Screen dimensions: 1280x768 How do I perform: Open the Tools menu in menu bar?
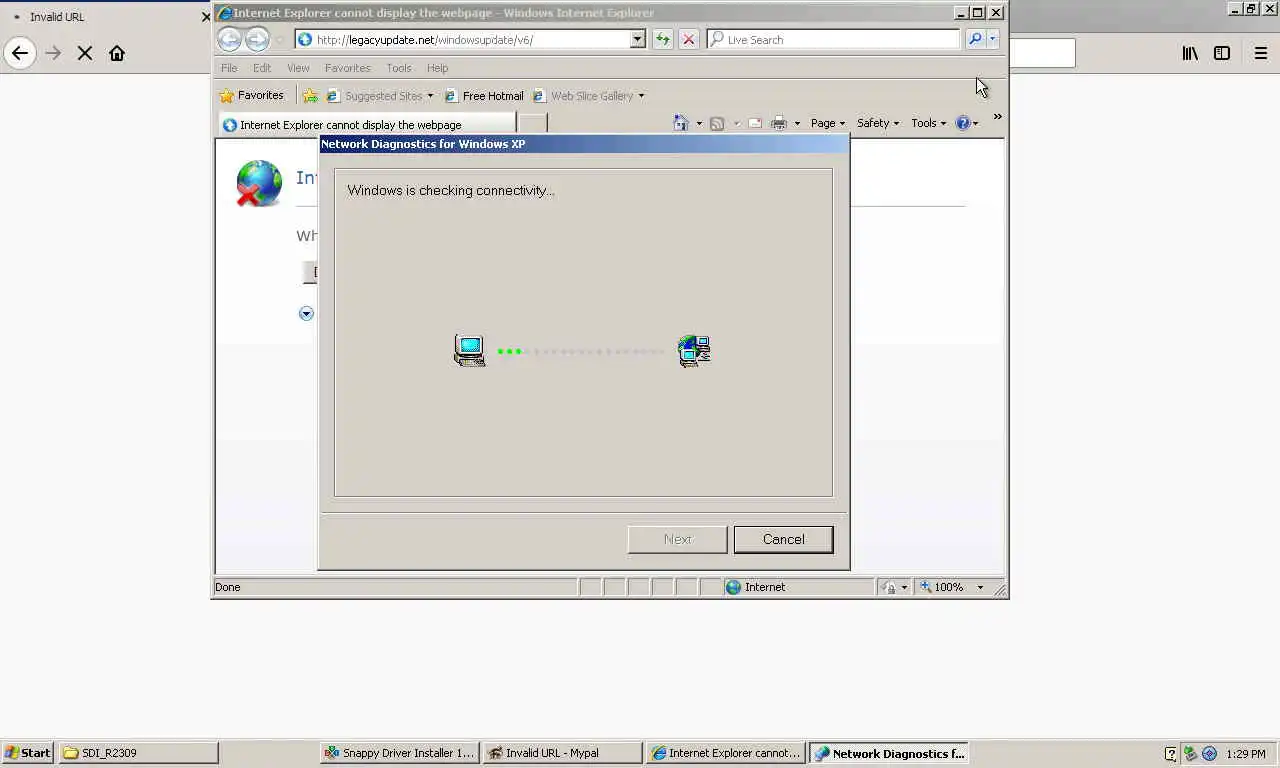pyautogui.click(x=399, y=68)
